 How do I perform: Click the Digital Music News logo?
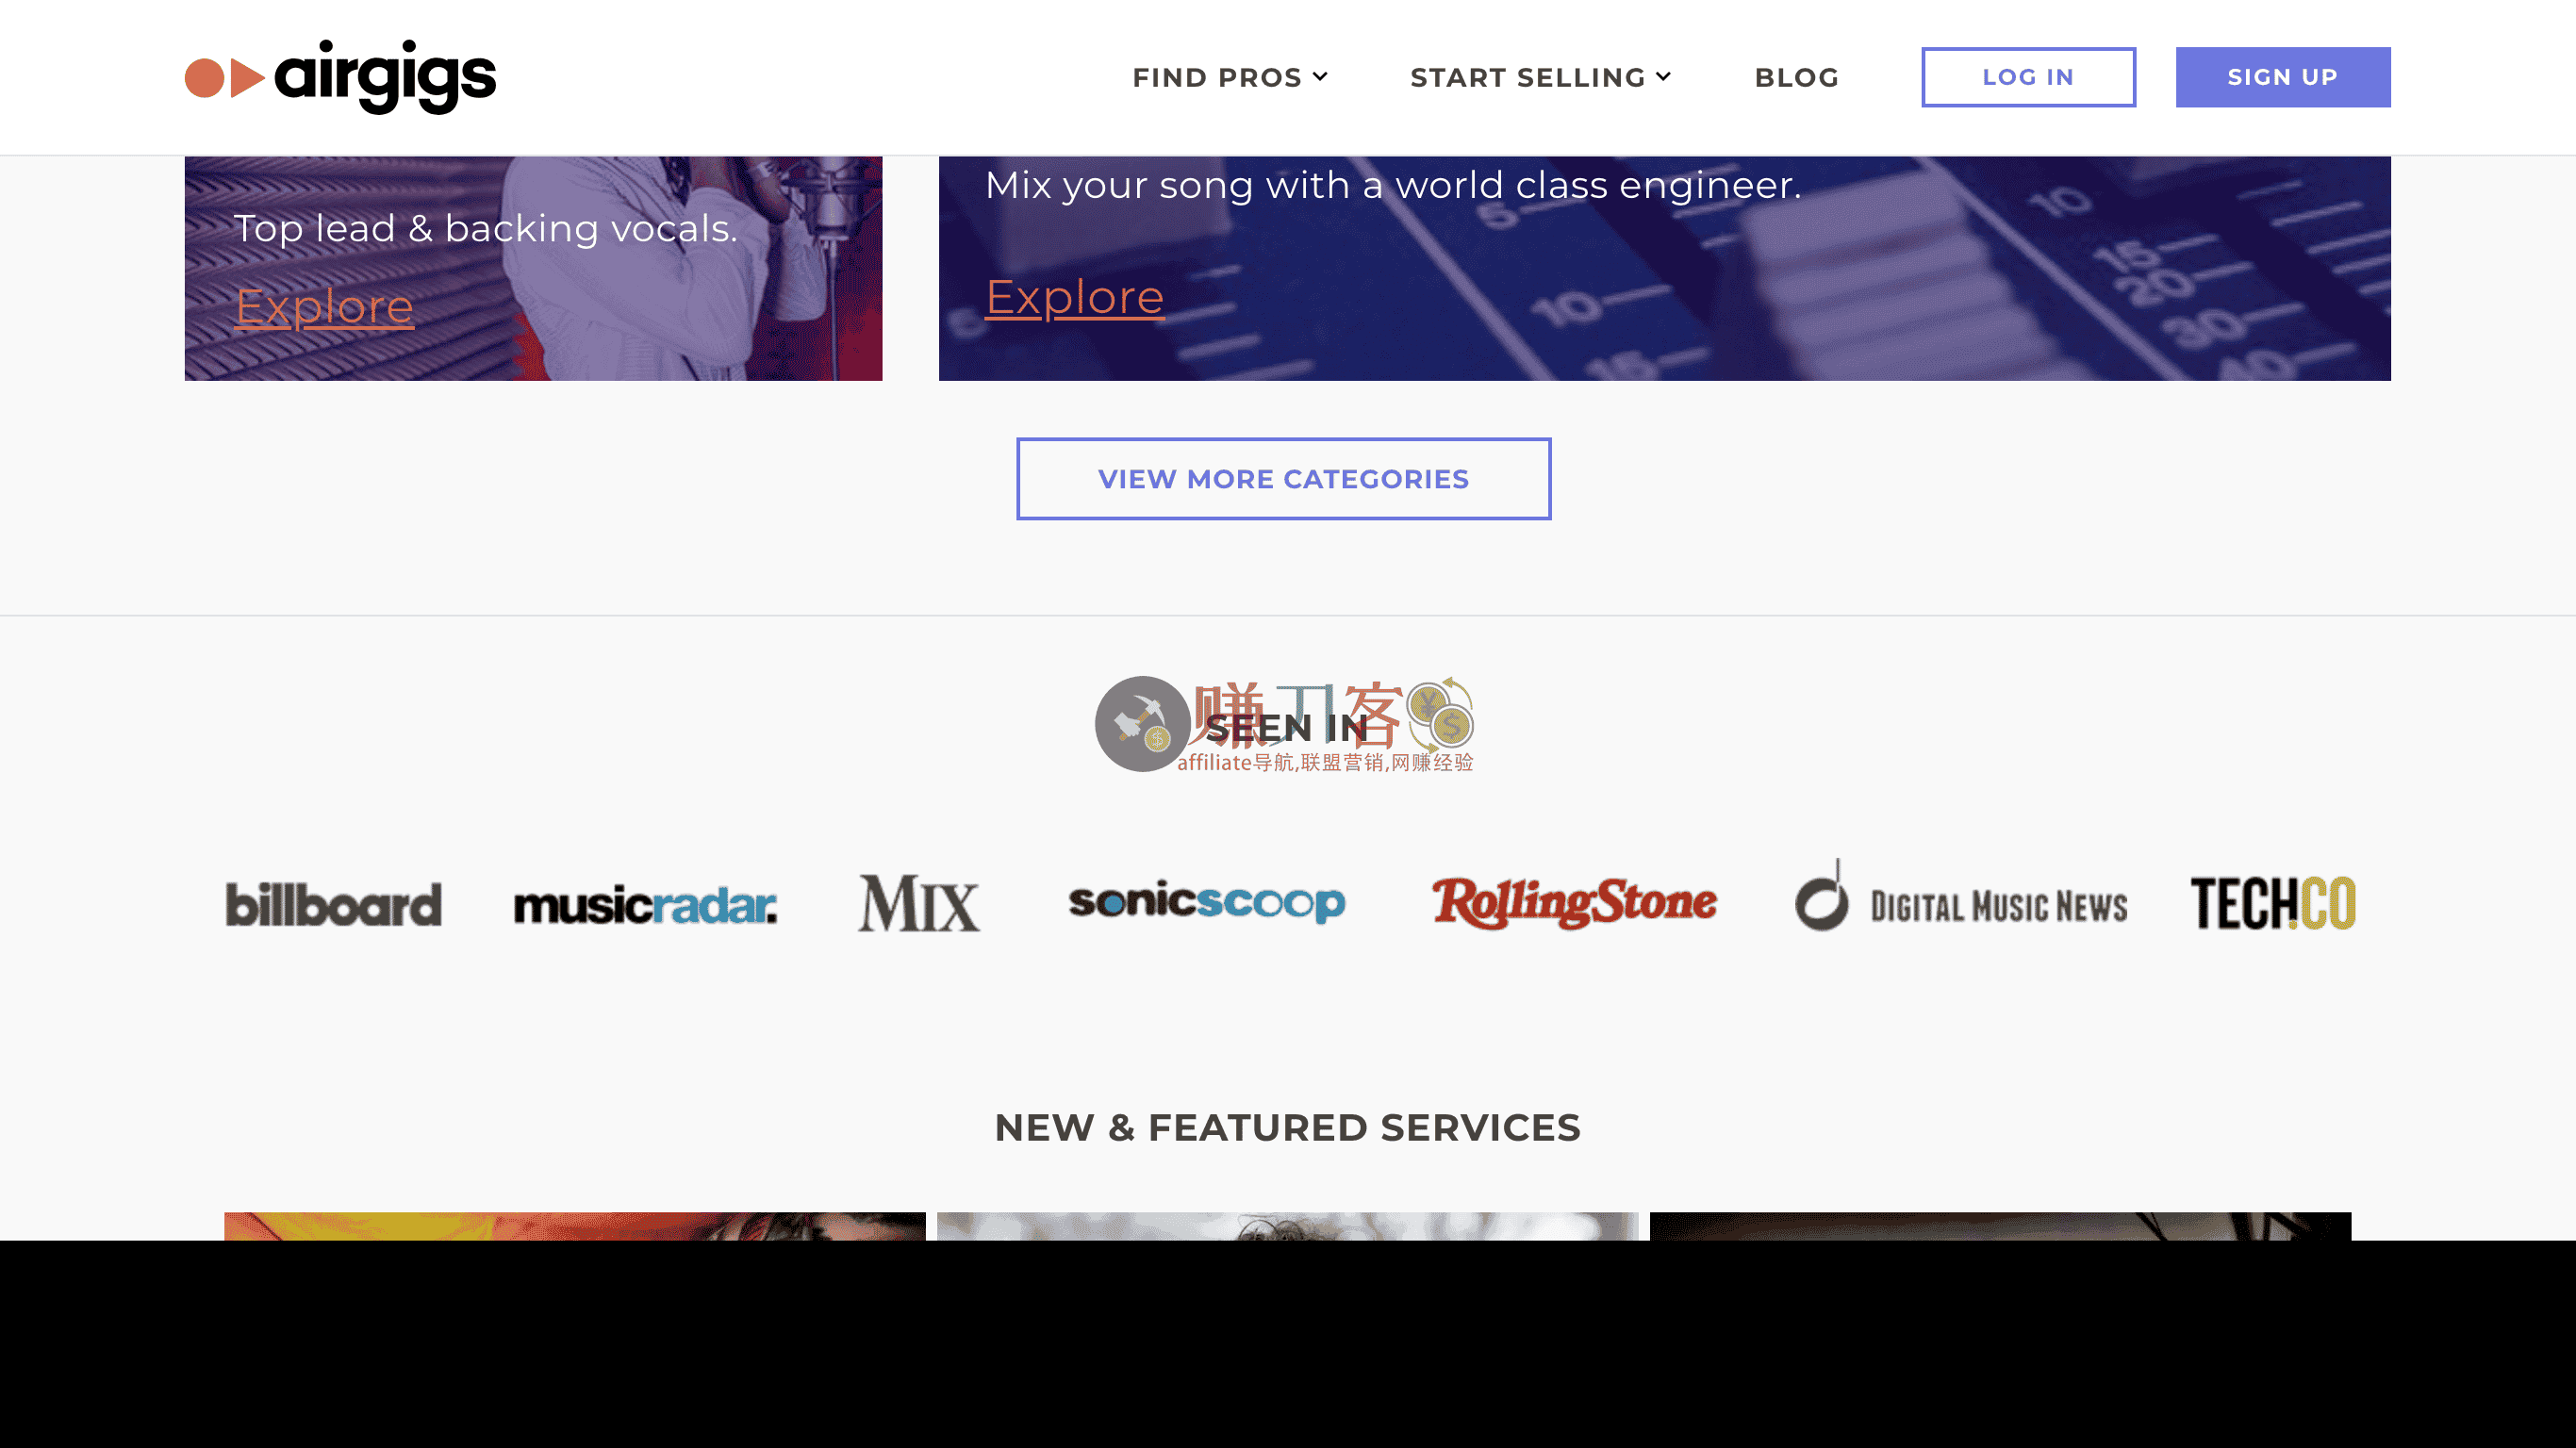(1961, 896)
